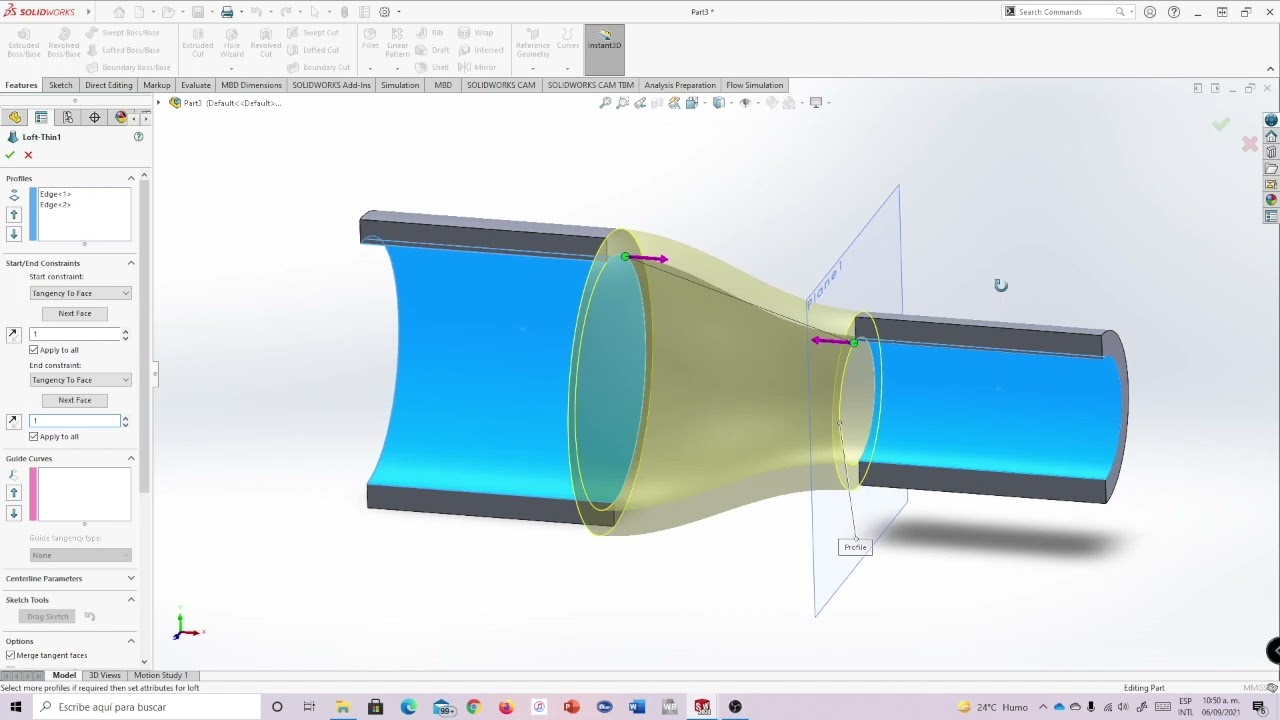Click the taskbar search box
Image resolution: width=1280 pixels, height=720 pixels.
148,707
